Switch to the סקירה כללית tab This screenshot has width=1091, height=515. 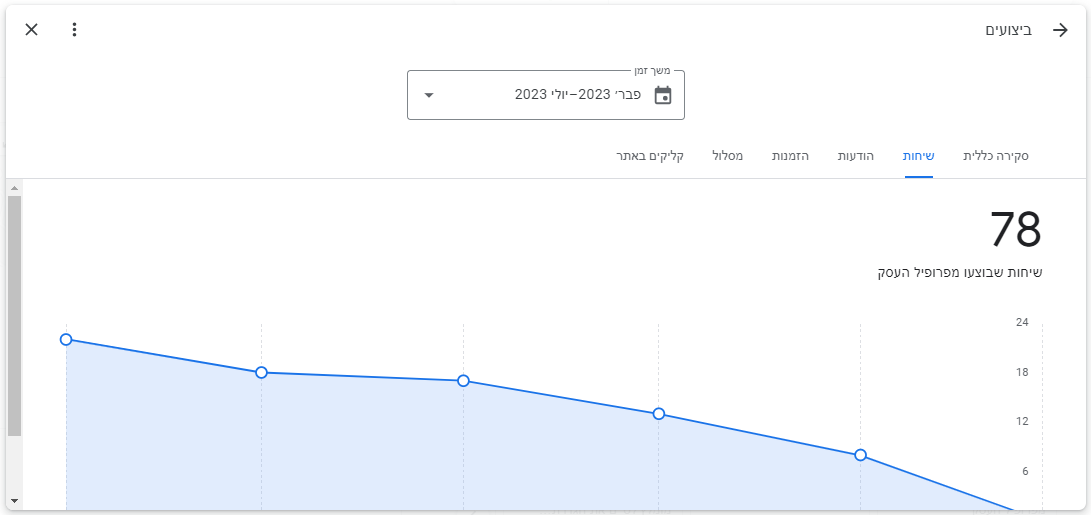[995, 157]
